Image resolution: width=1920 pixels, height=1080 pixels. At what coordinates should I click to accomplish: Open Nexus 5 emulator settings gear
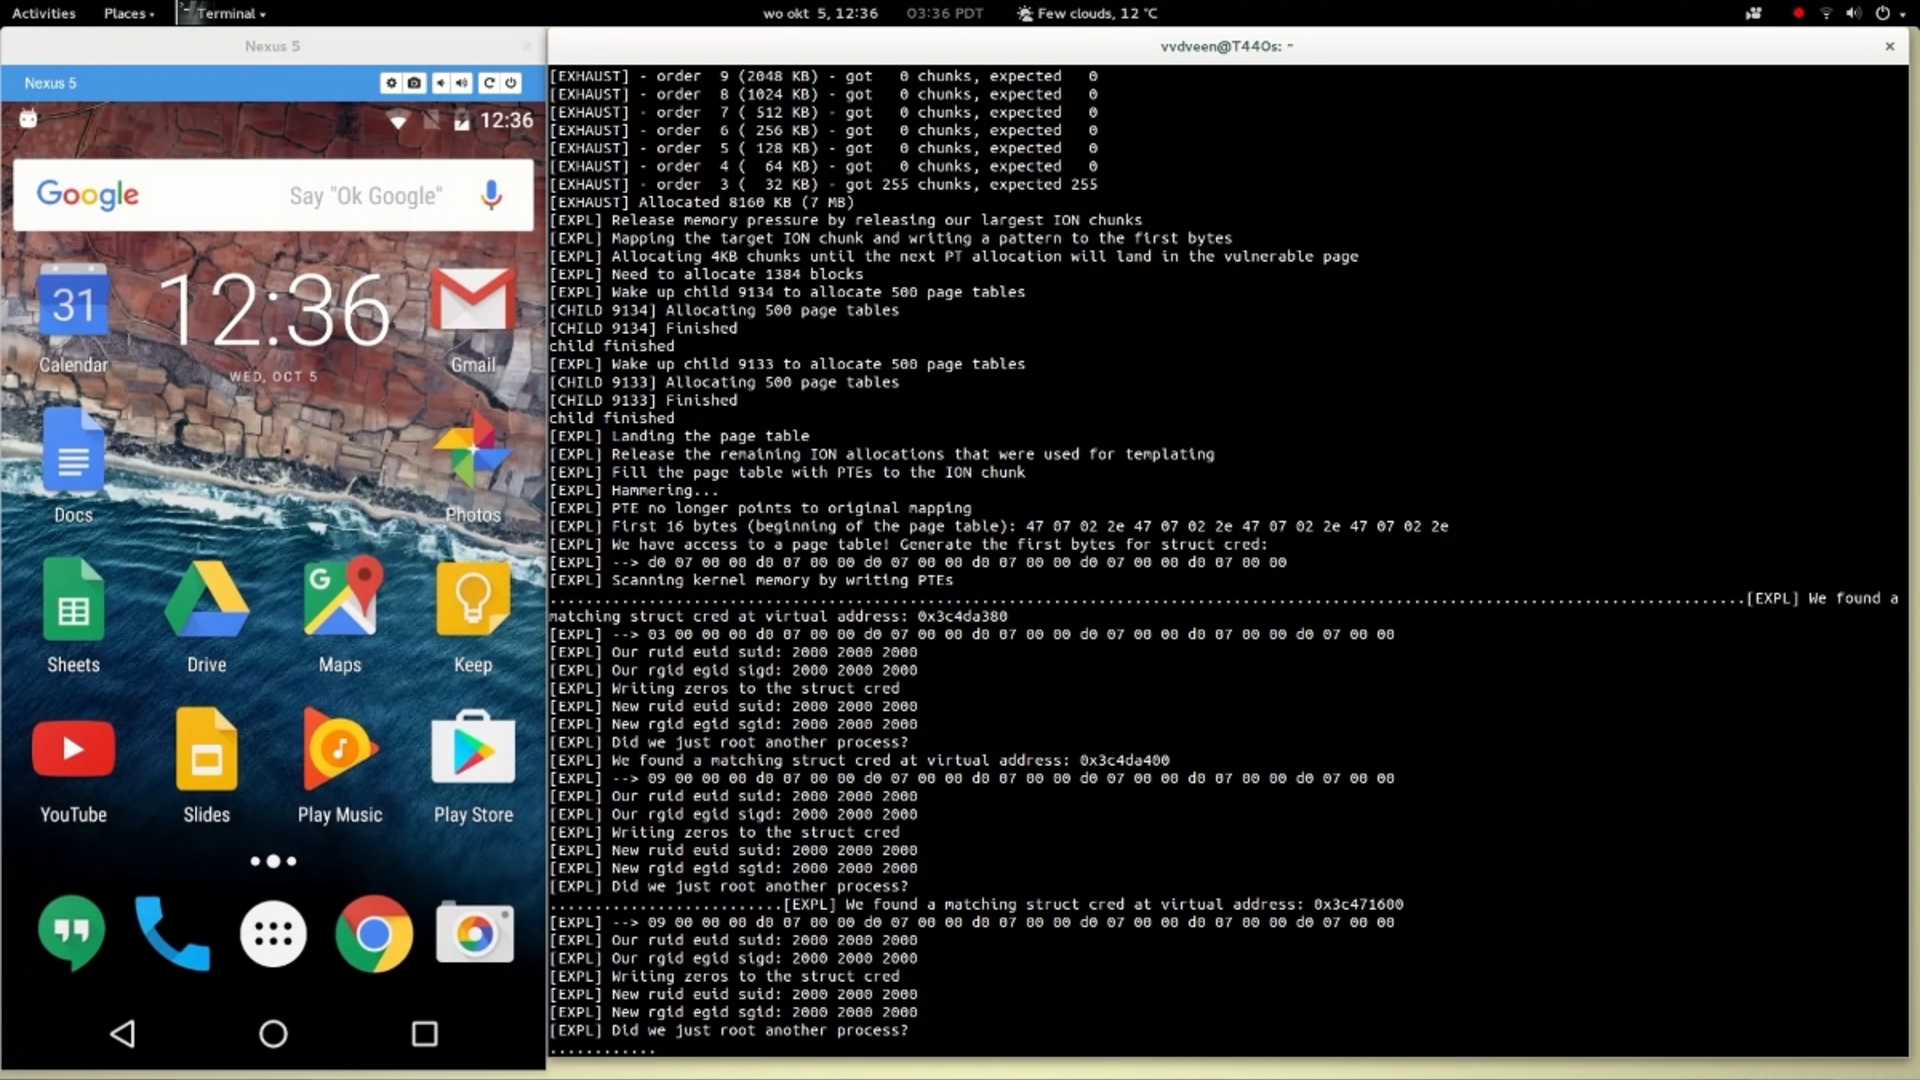[391, 83]
